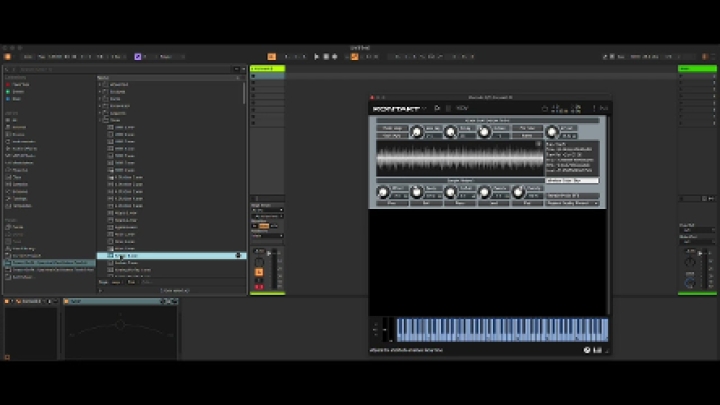Toggle the orange button right of Record
Screen dimensions: 720x405
pyautogui.click(x=354, y=56)
